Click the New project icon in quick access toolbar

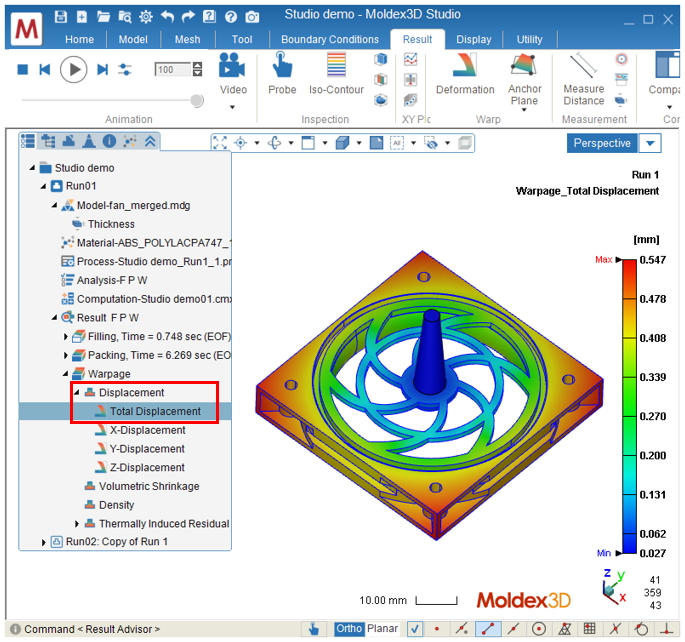[82, 17]
